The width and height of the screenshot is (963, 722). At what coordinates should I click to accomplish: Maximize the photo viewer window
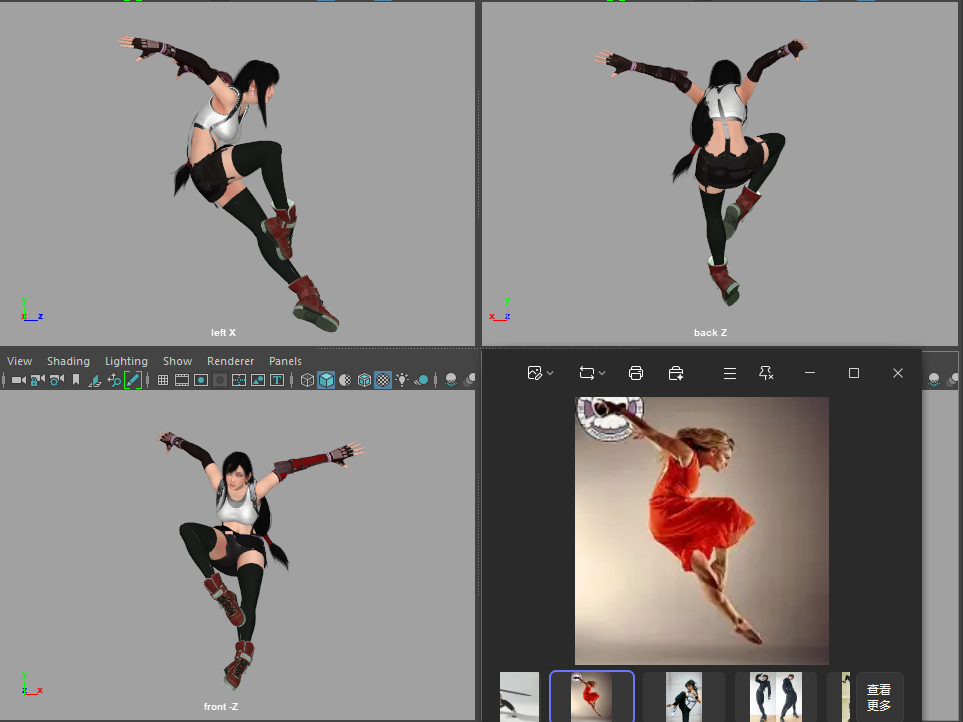854,373
